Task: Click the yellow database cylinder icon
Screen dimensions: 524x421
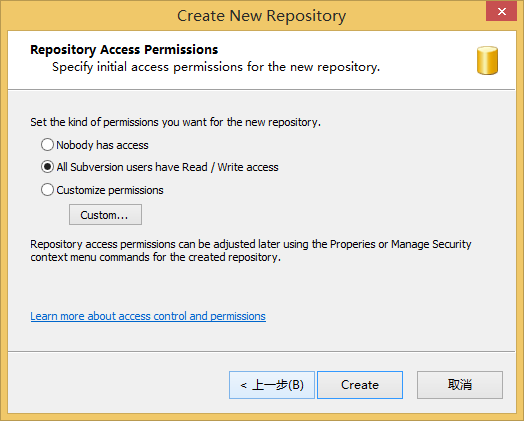Action: 487,60
